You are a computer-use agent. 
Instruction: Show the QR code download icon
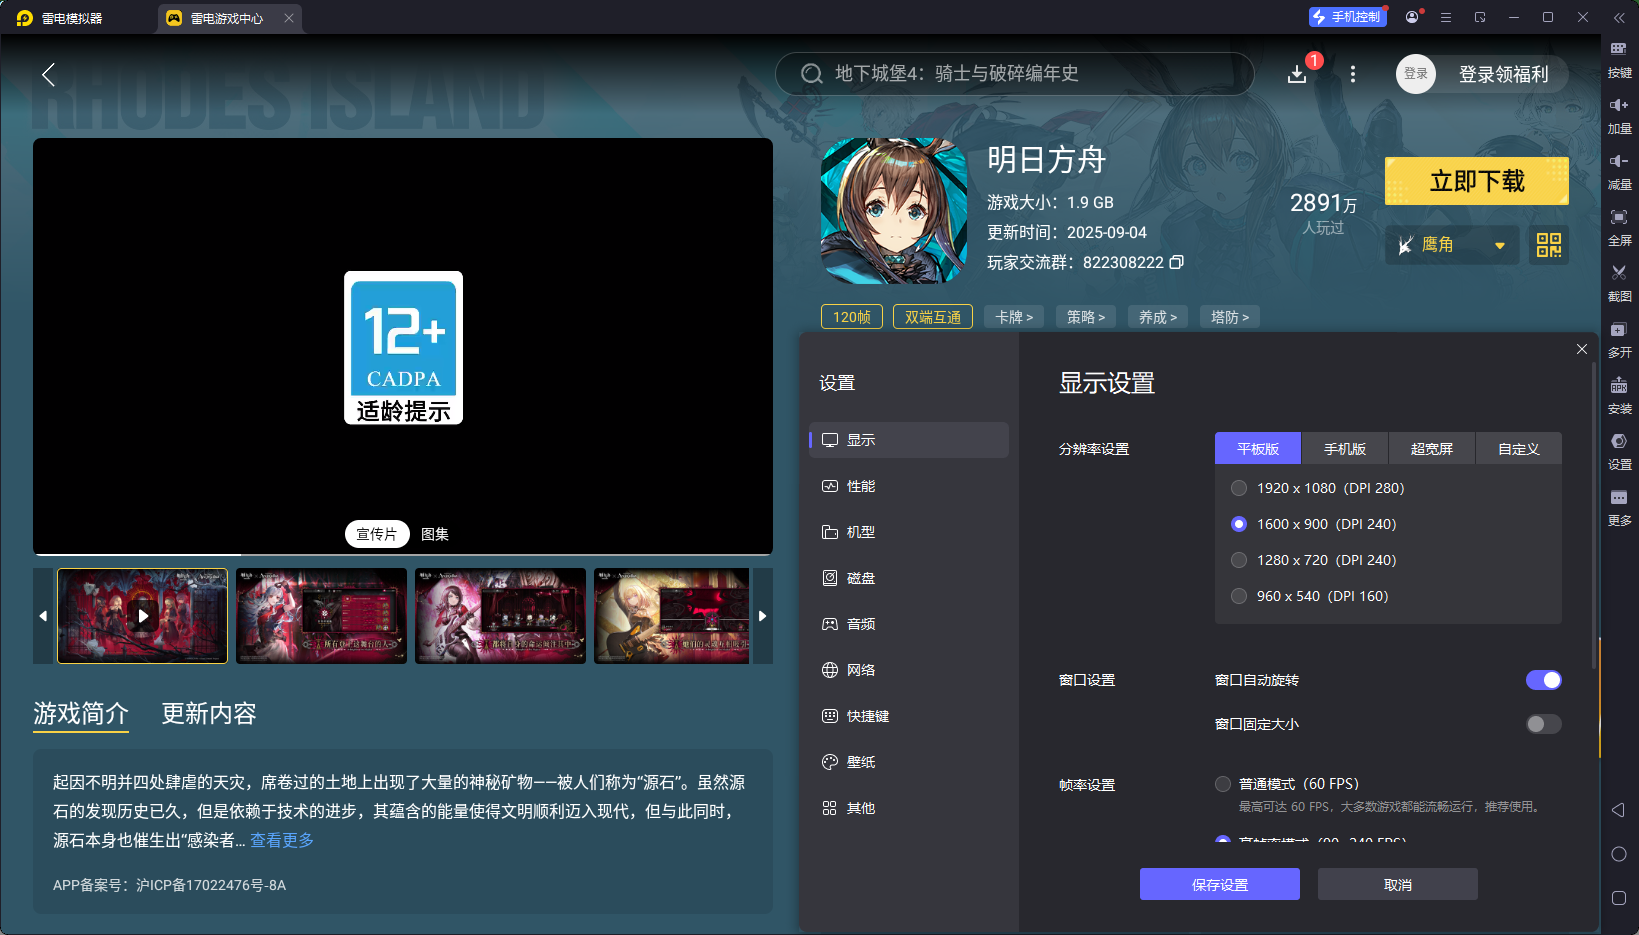click(x=1549, y=245)
